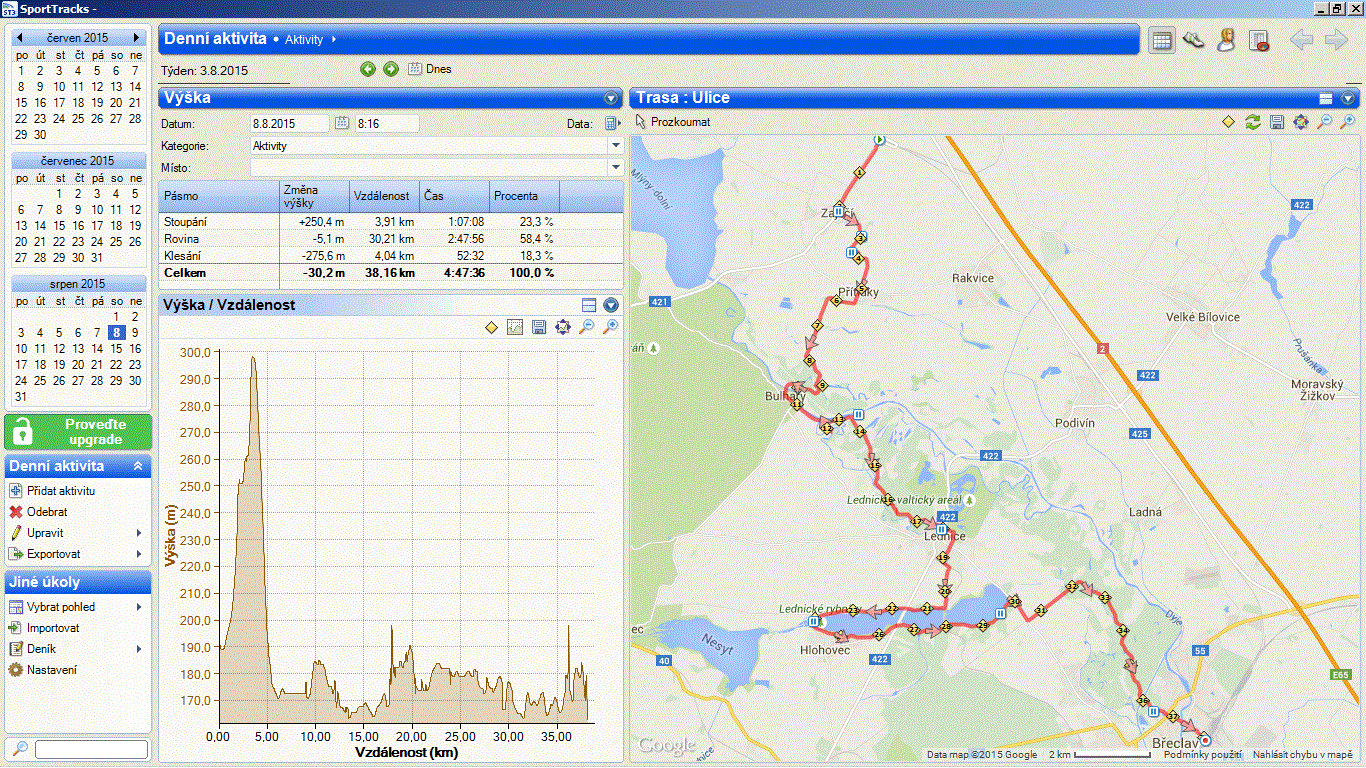Fit the elevation chart to window
The height and width of the screenshot is (768, 1366).
tap(563, 328)
